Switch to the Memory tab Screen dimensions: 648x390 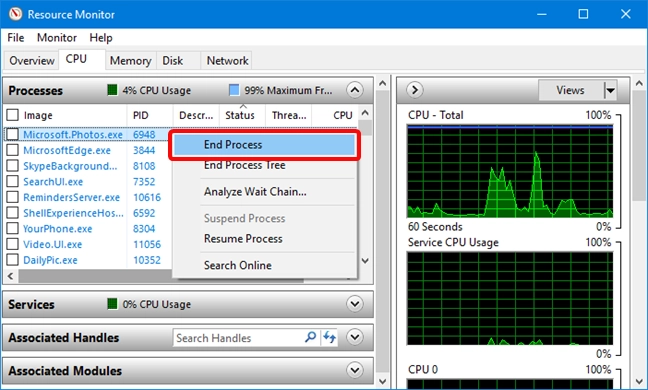(x=131, y=61)
